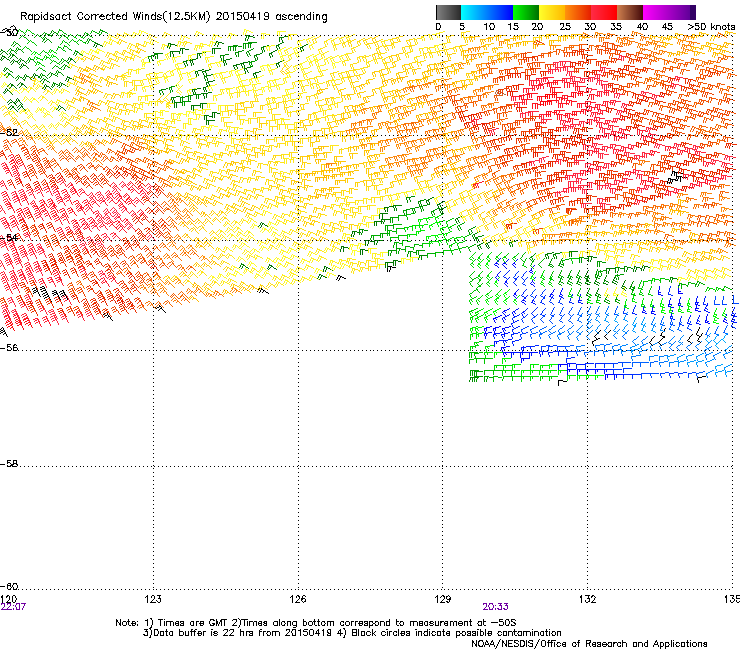Click the brown 35-40 knots legend swatch

point(630,12)
